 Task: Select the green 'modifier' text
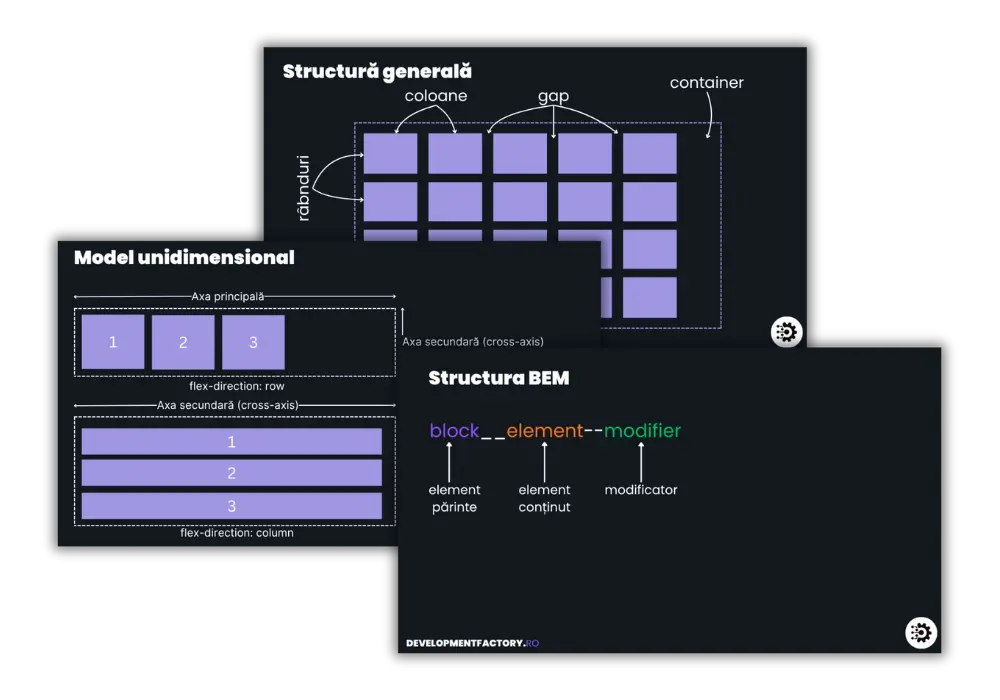coord(642,431)
